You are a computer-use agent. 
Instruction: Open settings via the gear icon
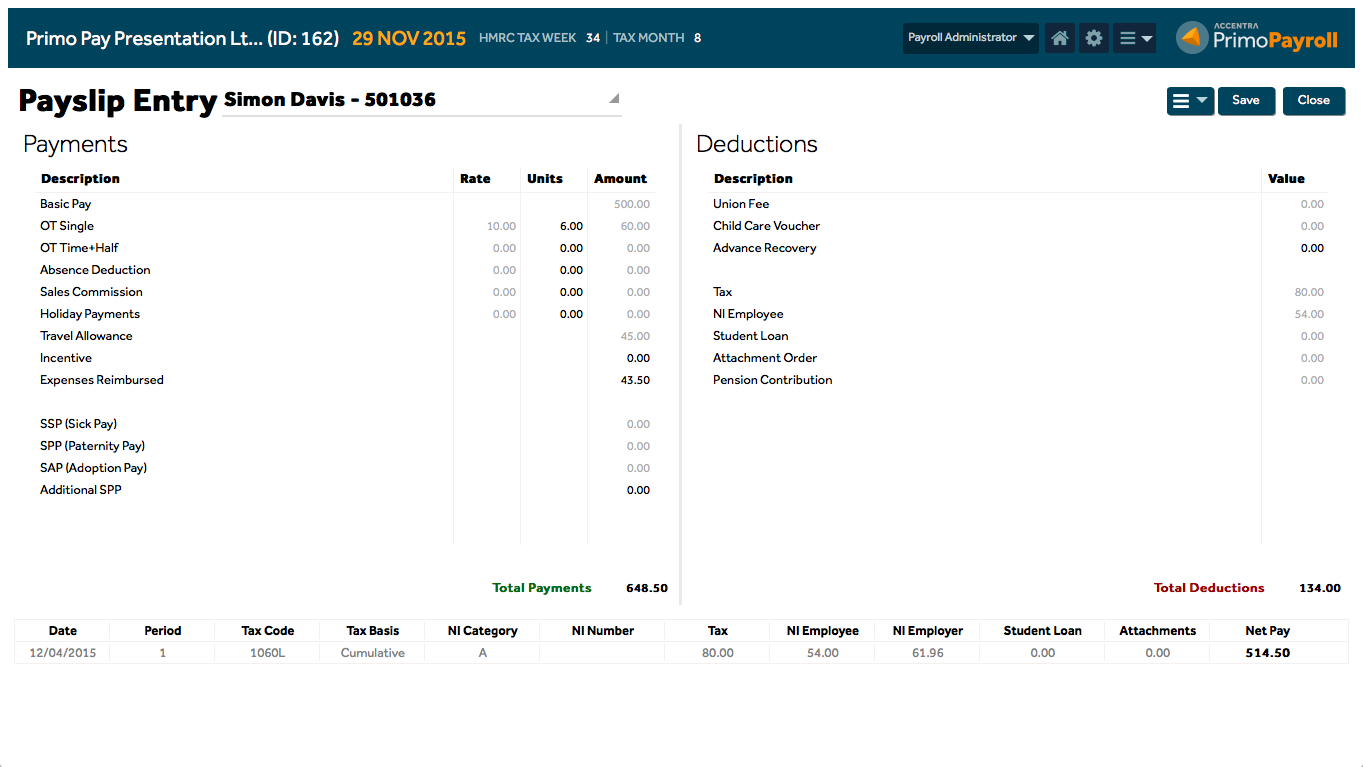pos(1094,38)
